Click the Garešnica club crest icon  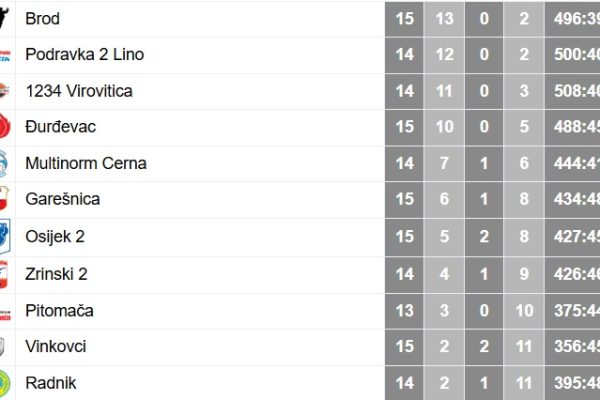tap(4, 199)
